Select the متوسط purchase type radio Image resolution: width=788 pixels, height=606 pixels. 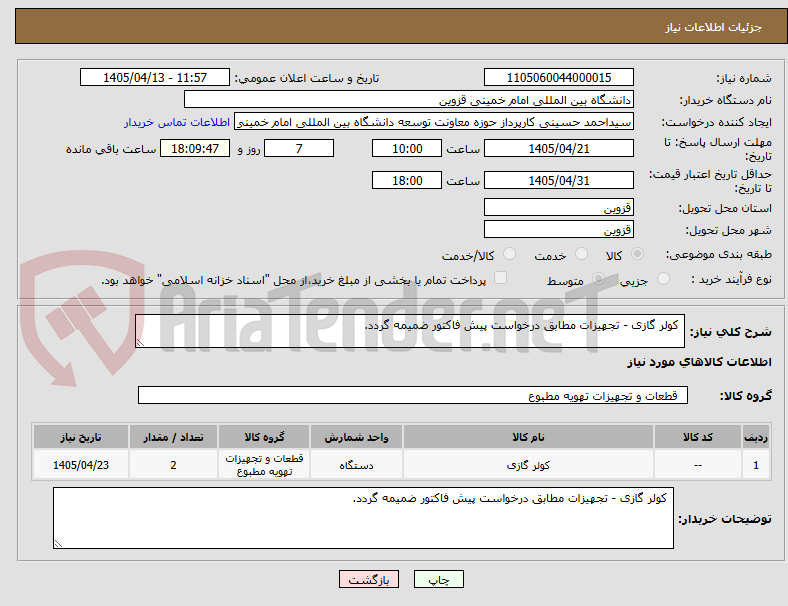598,278
